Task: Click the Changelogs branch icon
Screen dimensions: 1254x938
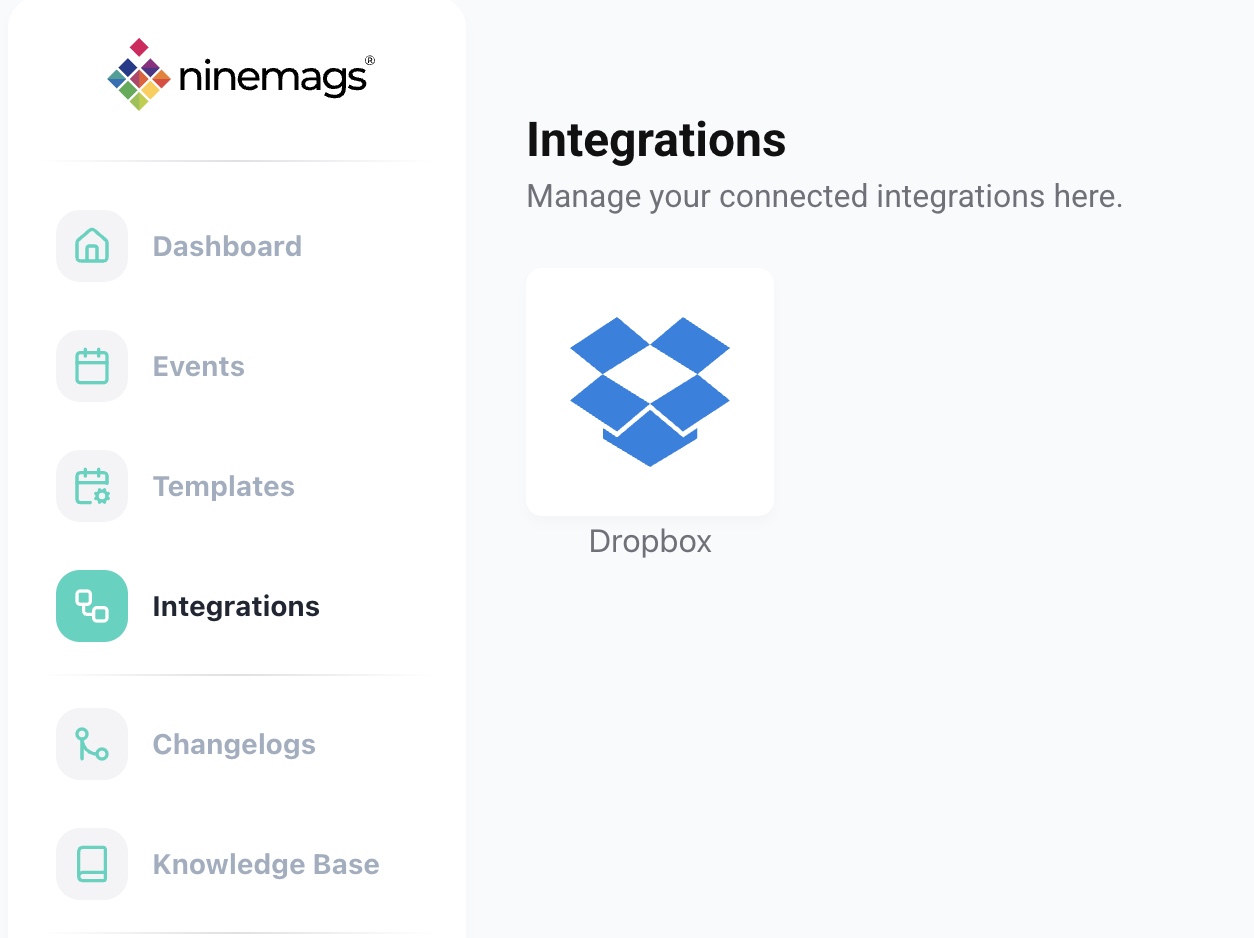Action: 92,744
